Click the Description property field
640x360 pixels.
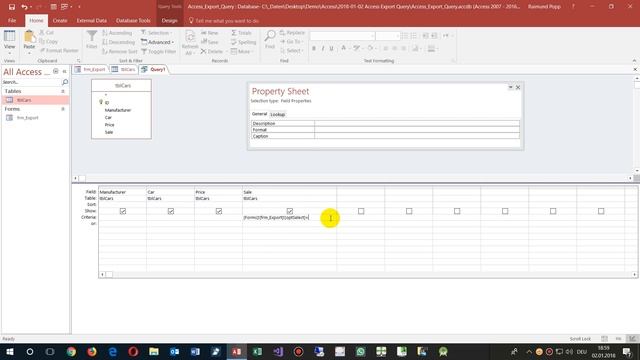pos(417,123)
